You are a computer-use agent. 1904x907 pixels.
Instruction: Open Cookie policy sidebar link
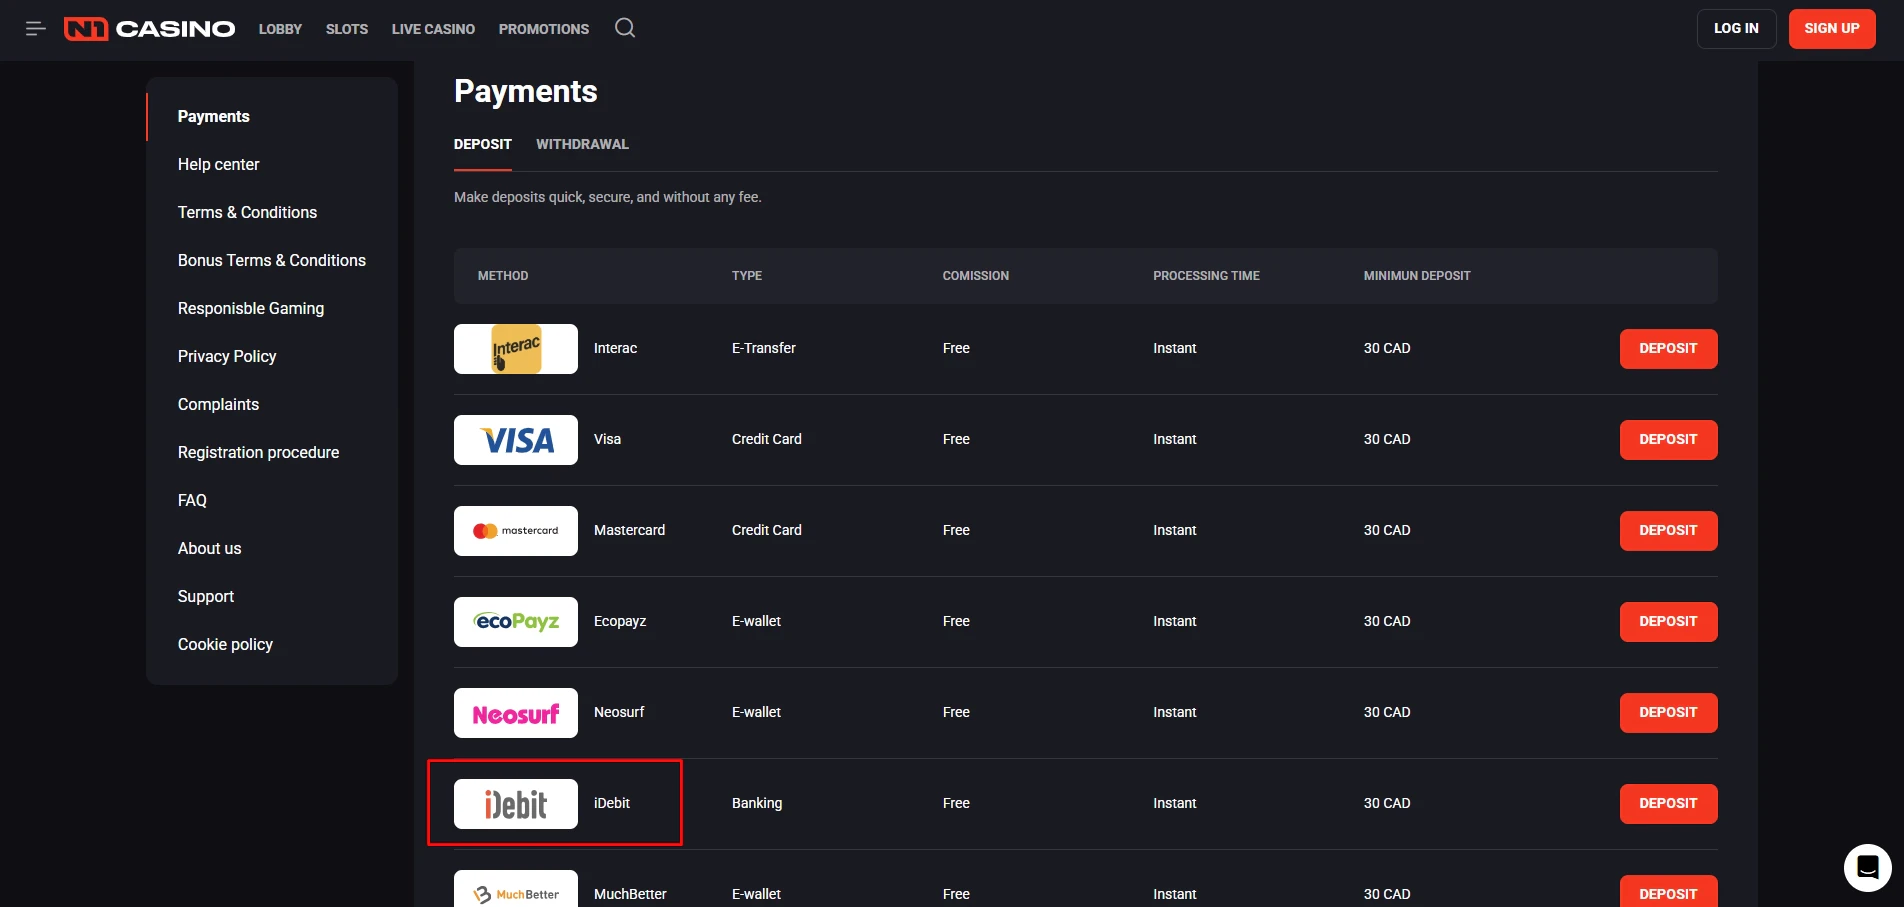point(225,645)
